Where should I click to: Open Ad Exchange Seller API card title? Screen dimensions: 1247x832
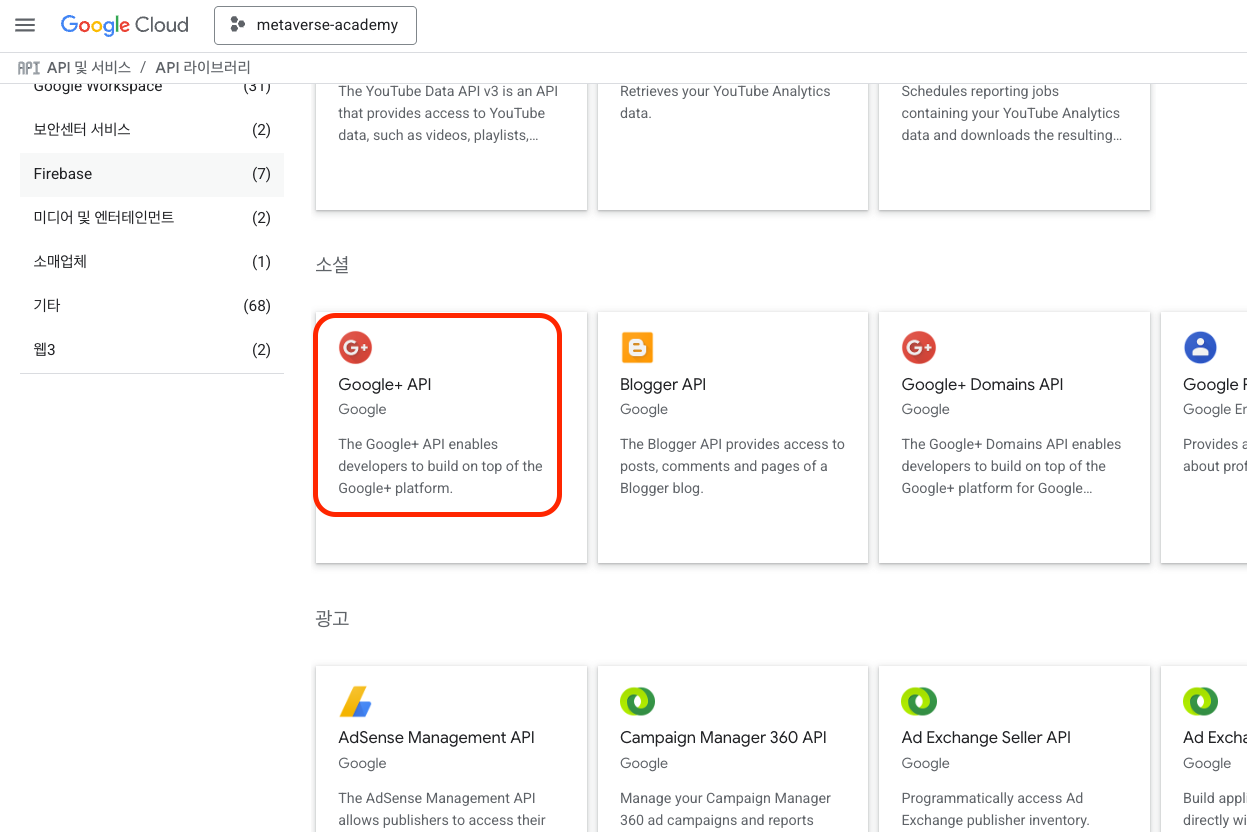click(986, 738)
